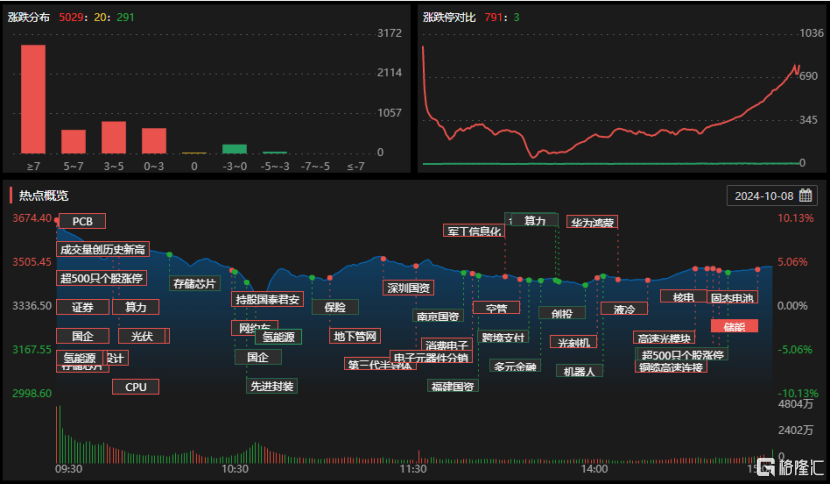This screenshot has height=484, width=831.
Task: Select the CPU hotspot label
Action: pyautogui.click(x=136, y=387)
